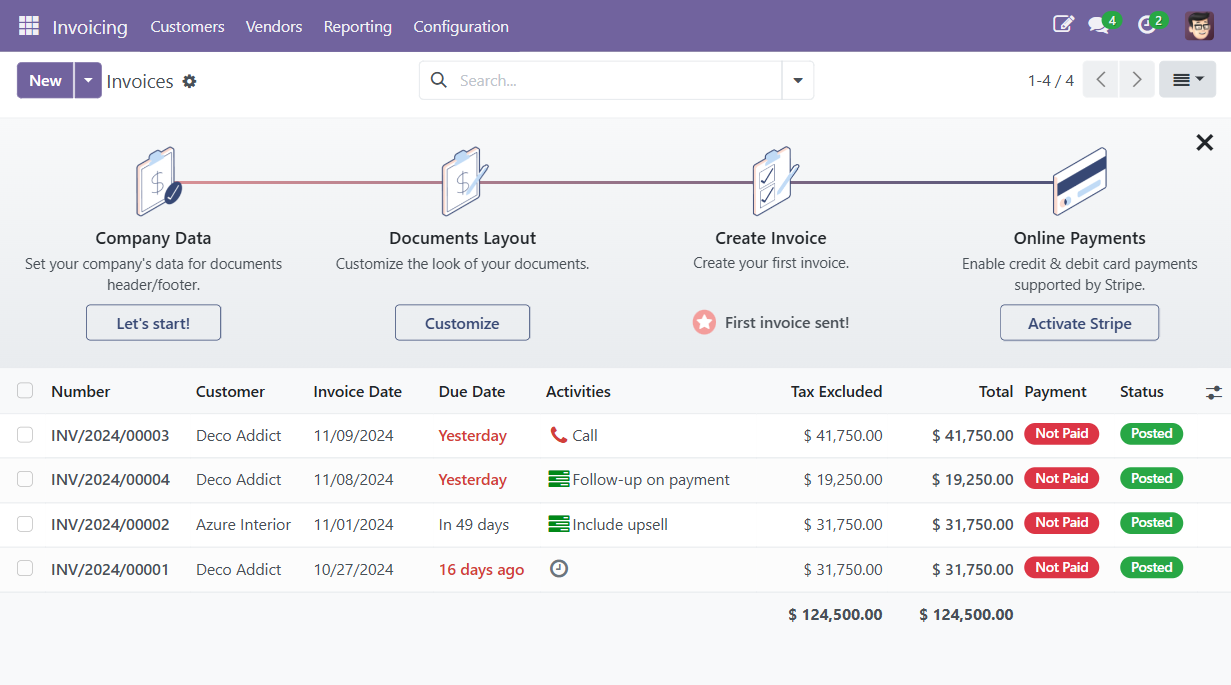The height and width of the screenshot is (685, 1231).
Task: Open the activities clock icon in the navbar
Action: tap(1147, 25)
